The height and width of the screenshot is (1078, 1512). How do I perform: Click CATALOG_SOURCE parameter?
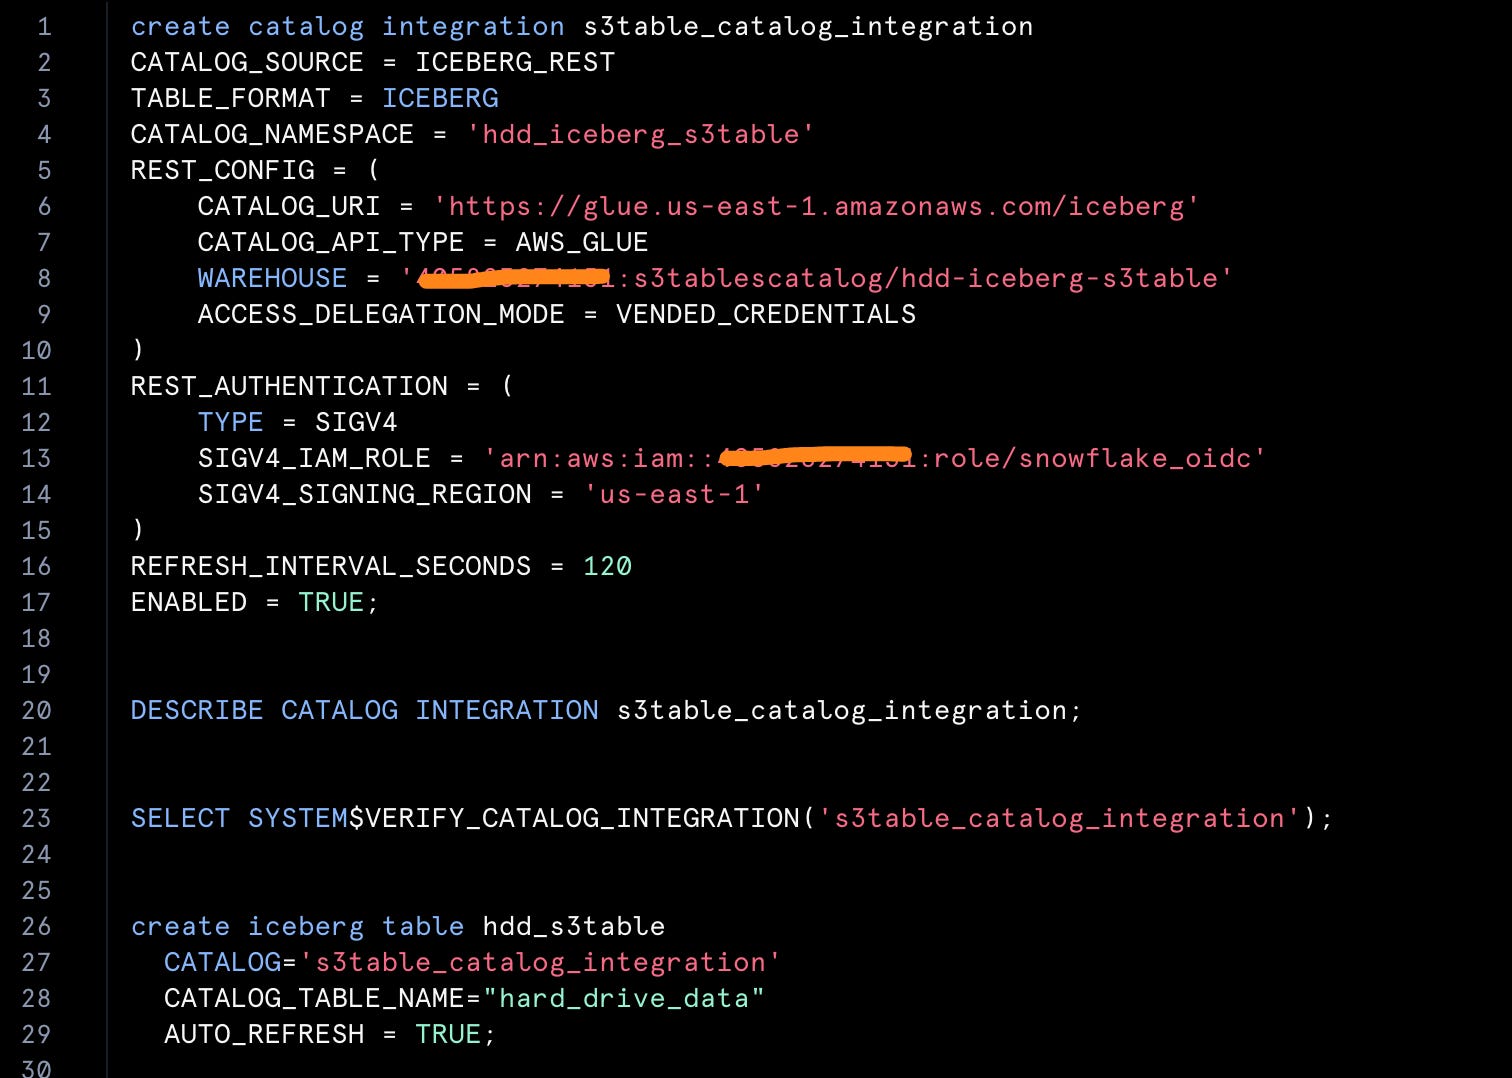coord(247,63)
